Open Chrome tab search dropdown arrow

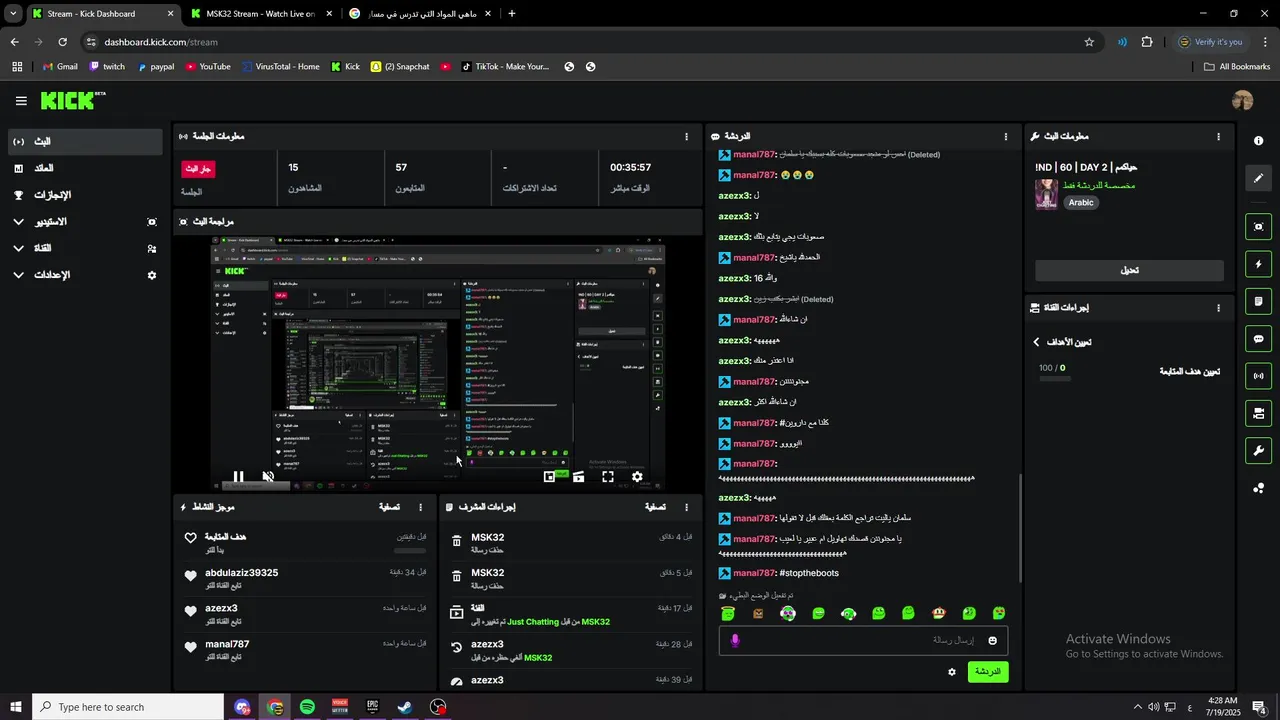(x=13, y=14)
